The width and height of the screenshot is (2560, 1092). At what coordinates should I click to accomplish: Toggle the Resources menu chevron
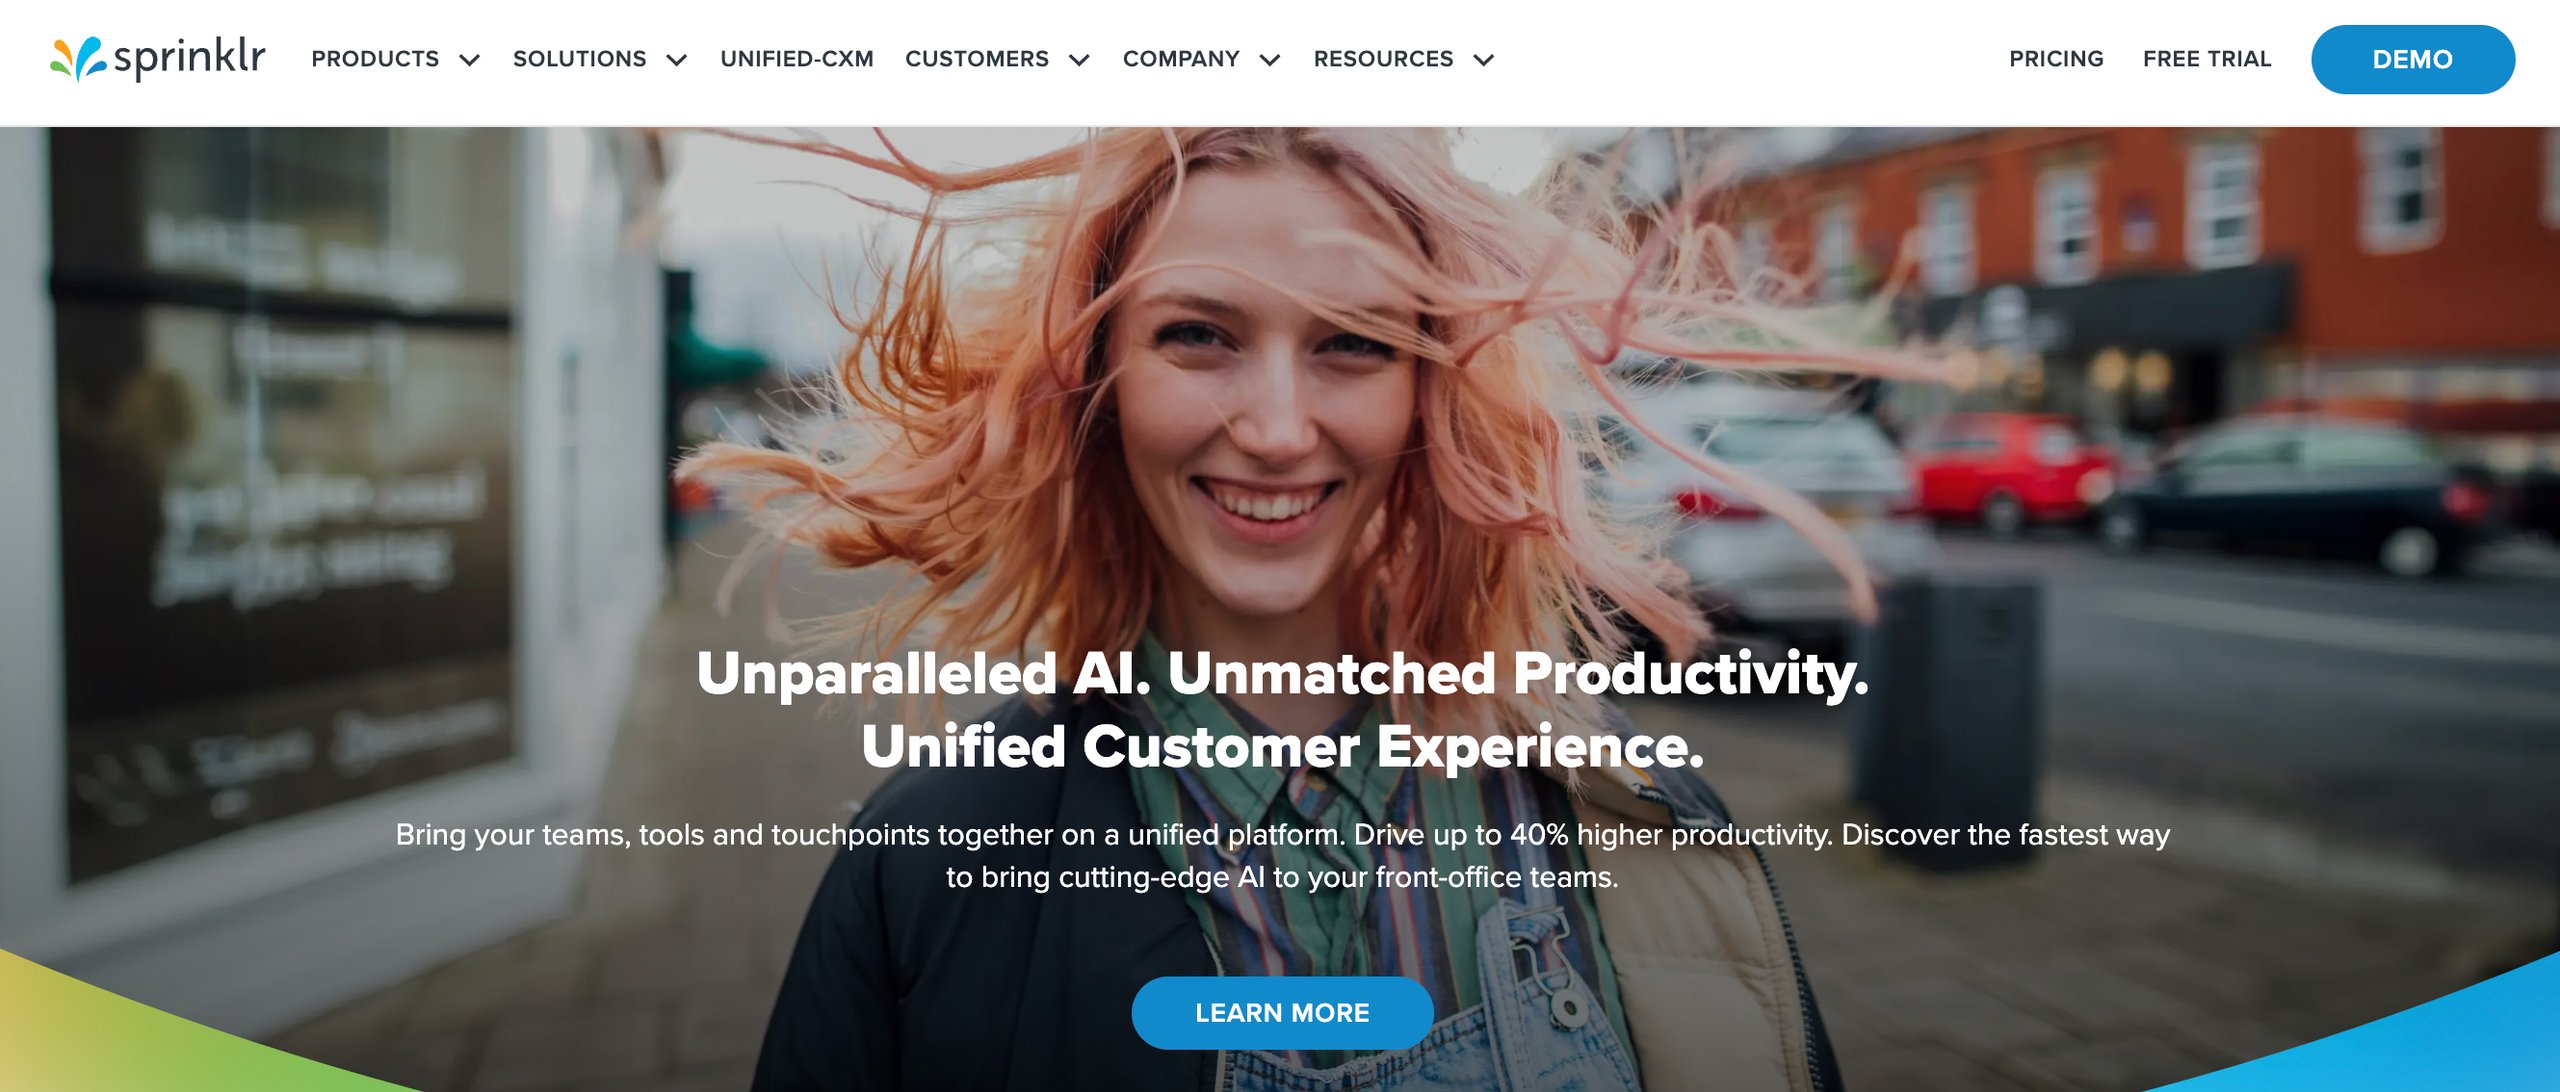click(1489, 59)
